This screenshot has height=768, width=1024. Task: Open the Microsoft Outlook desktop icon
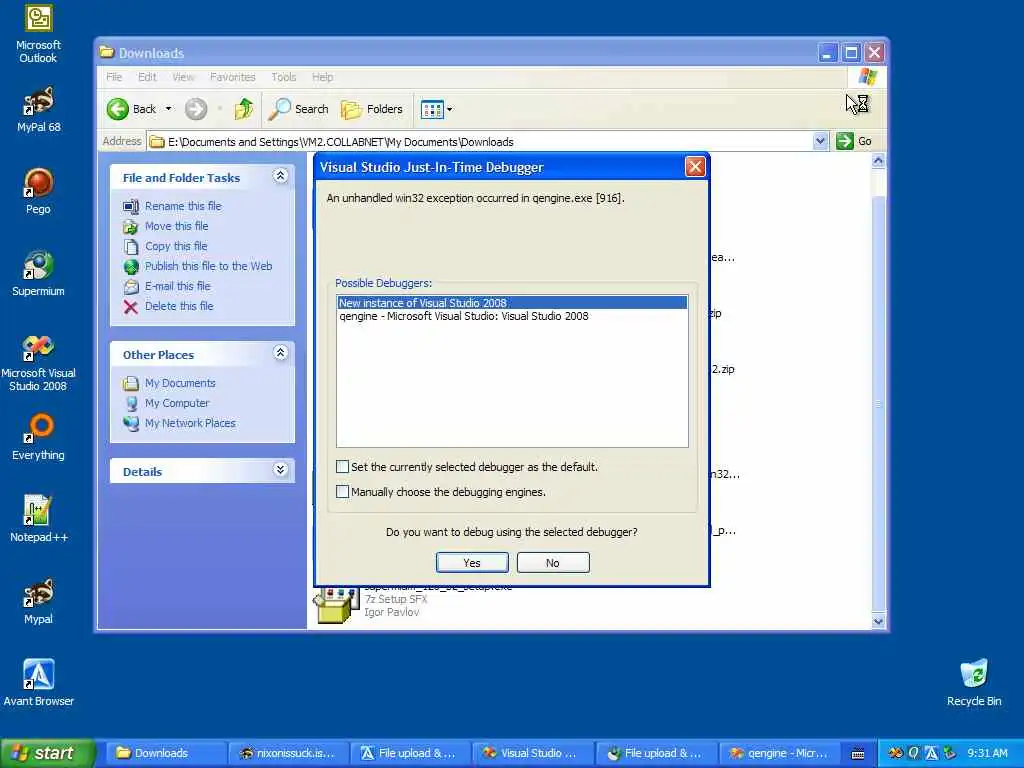38,34
